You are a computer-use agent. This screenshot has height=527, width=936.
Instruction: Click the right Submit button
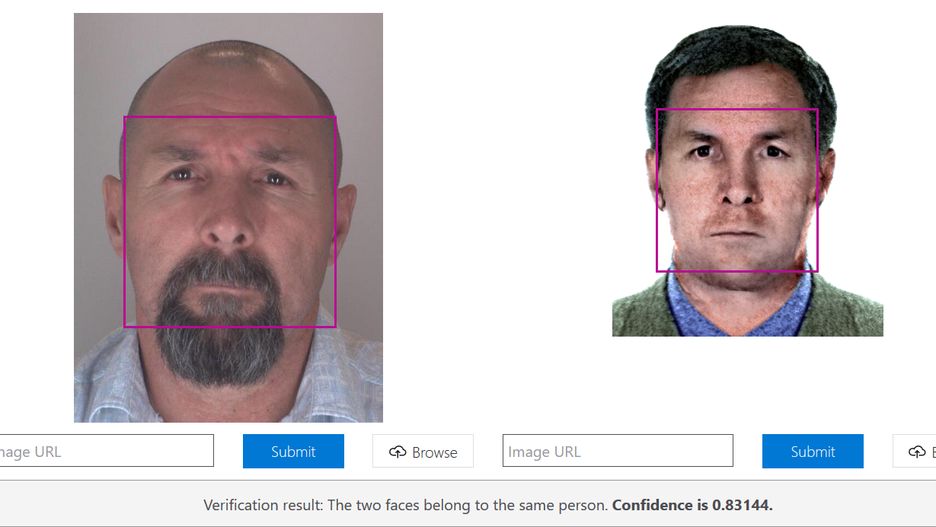click(812, 451)
